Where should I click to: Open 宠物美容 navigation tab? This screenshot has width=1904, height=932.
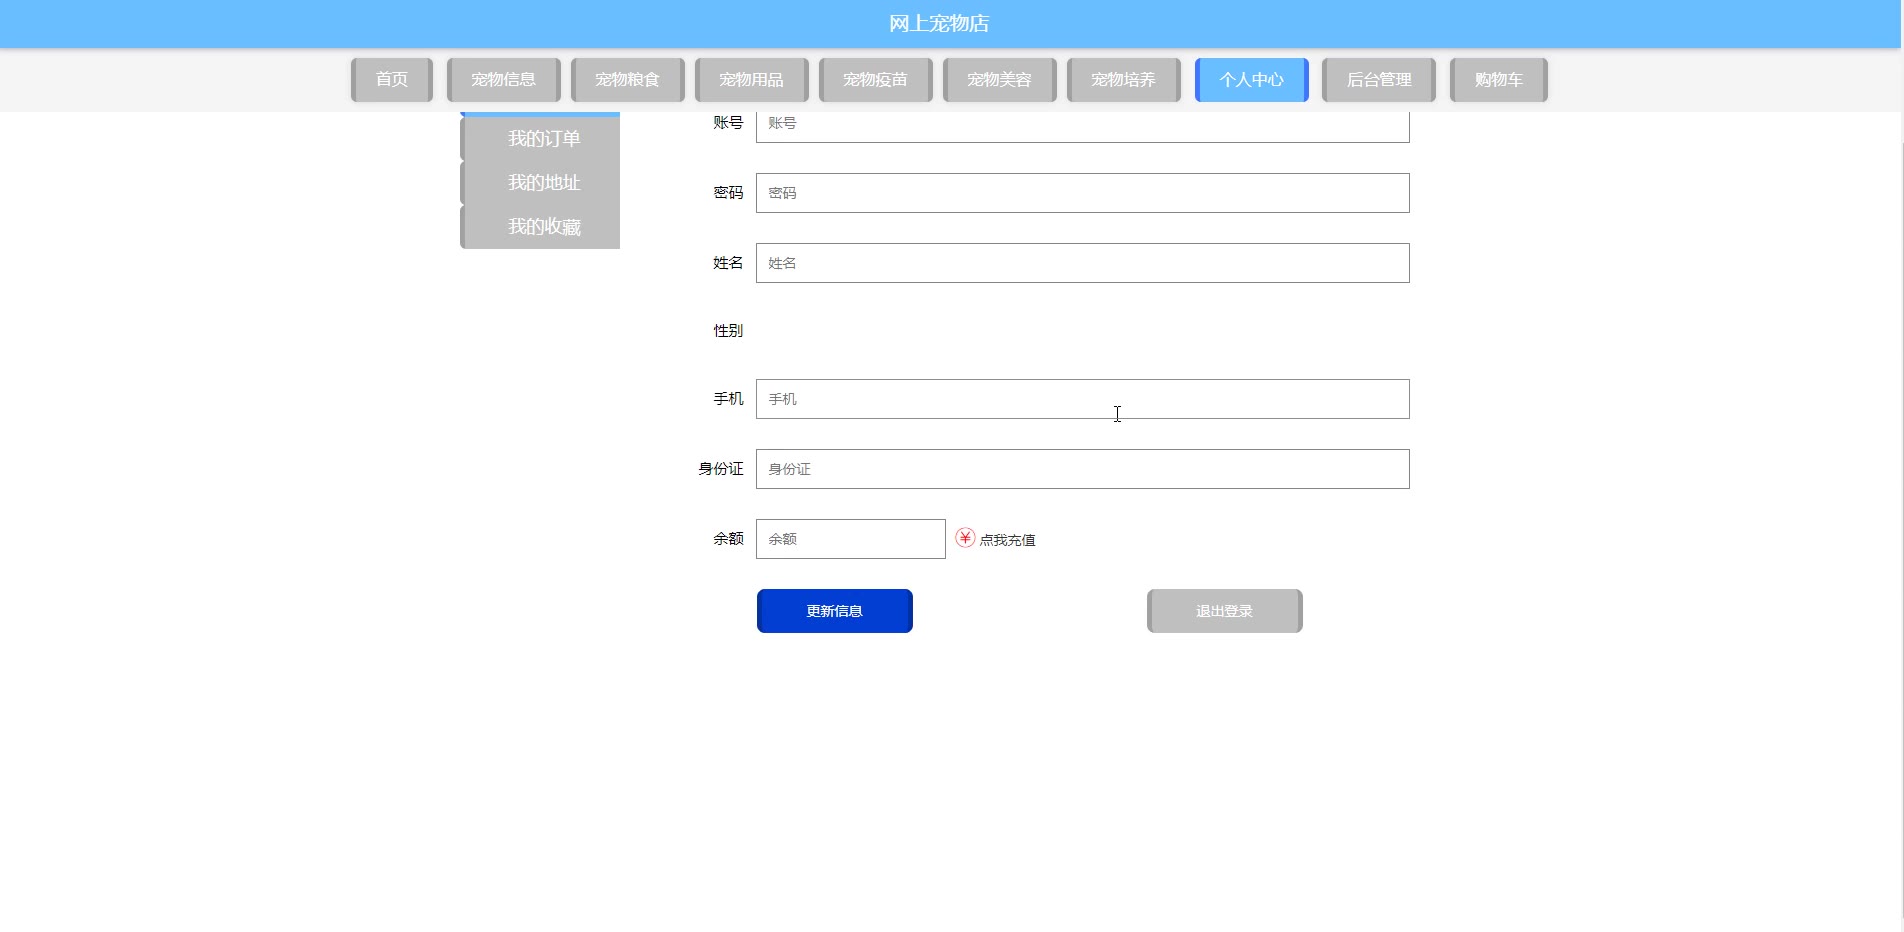1000,80
